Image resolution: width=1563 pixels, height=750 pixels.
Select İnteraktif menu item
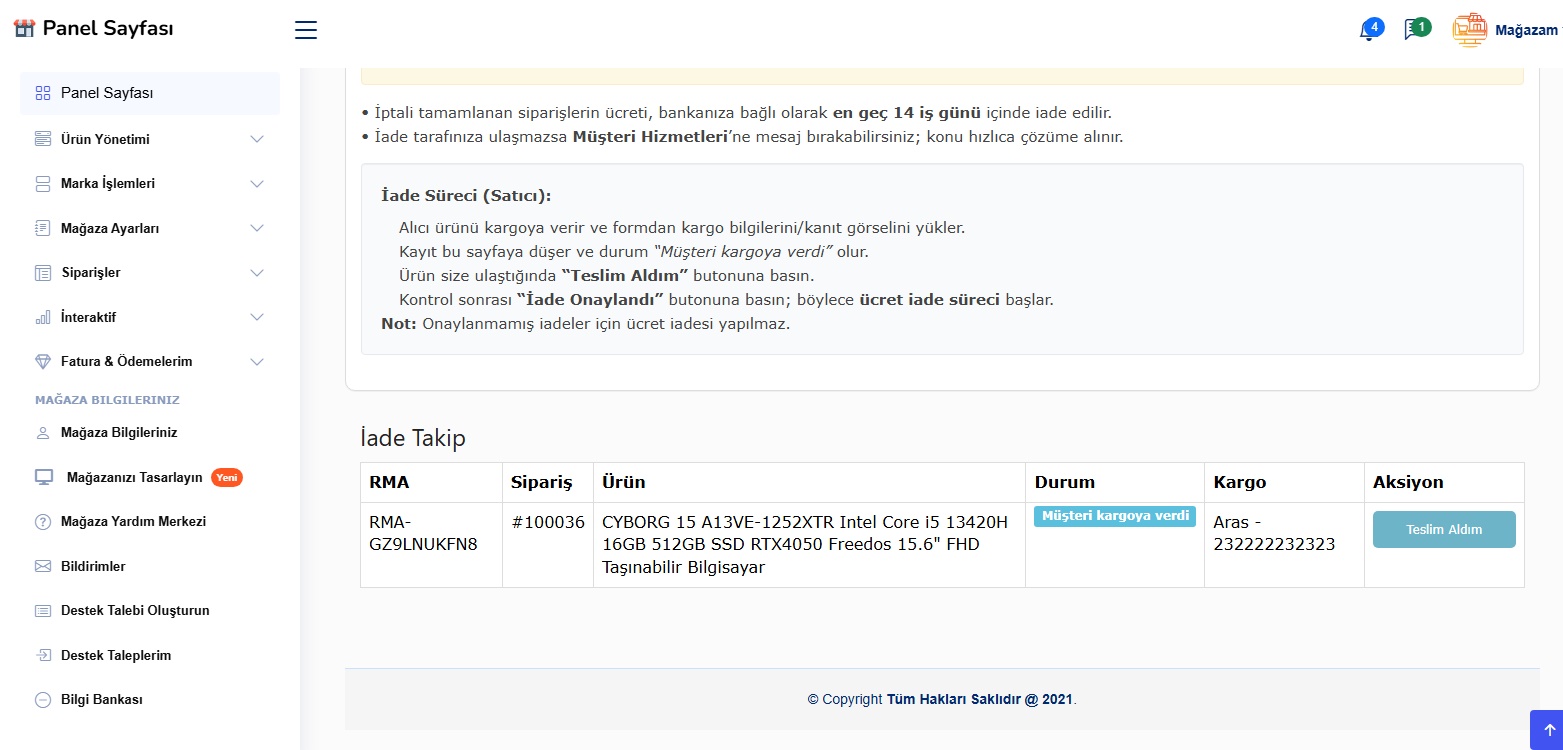[x=88, y=317]
